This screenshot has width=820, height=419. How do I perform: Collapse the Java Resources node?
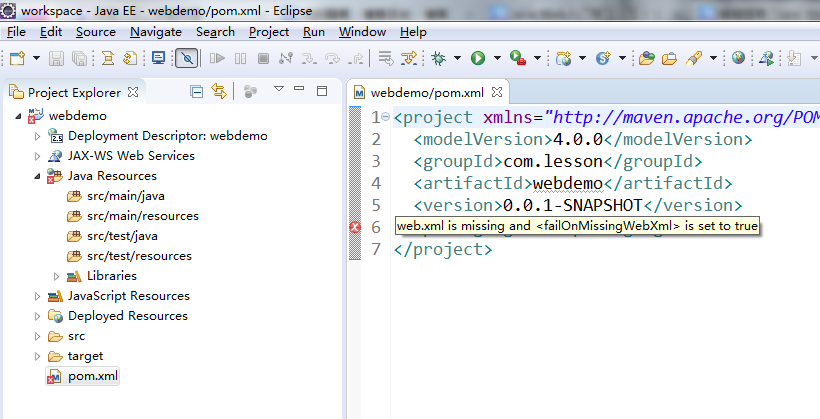tap(37, 176)
